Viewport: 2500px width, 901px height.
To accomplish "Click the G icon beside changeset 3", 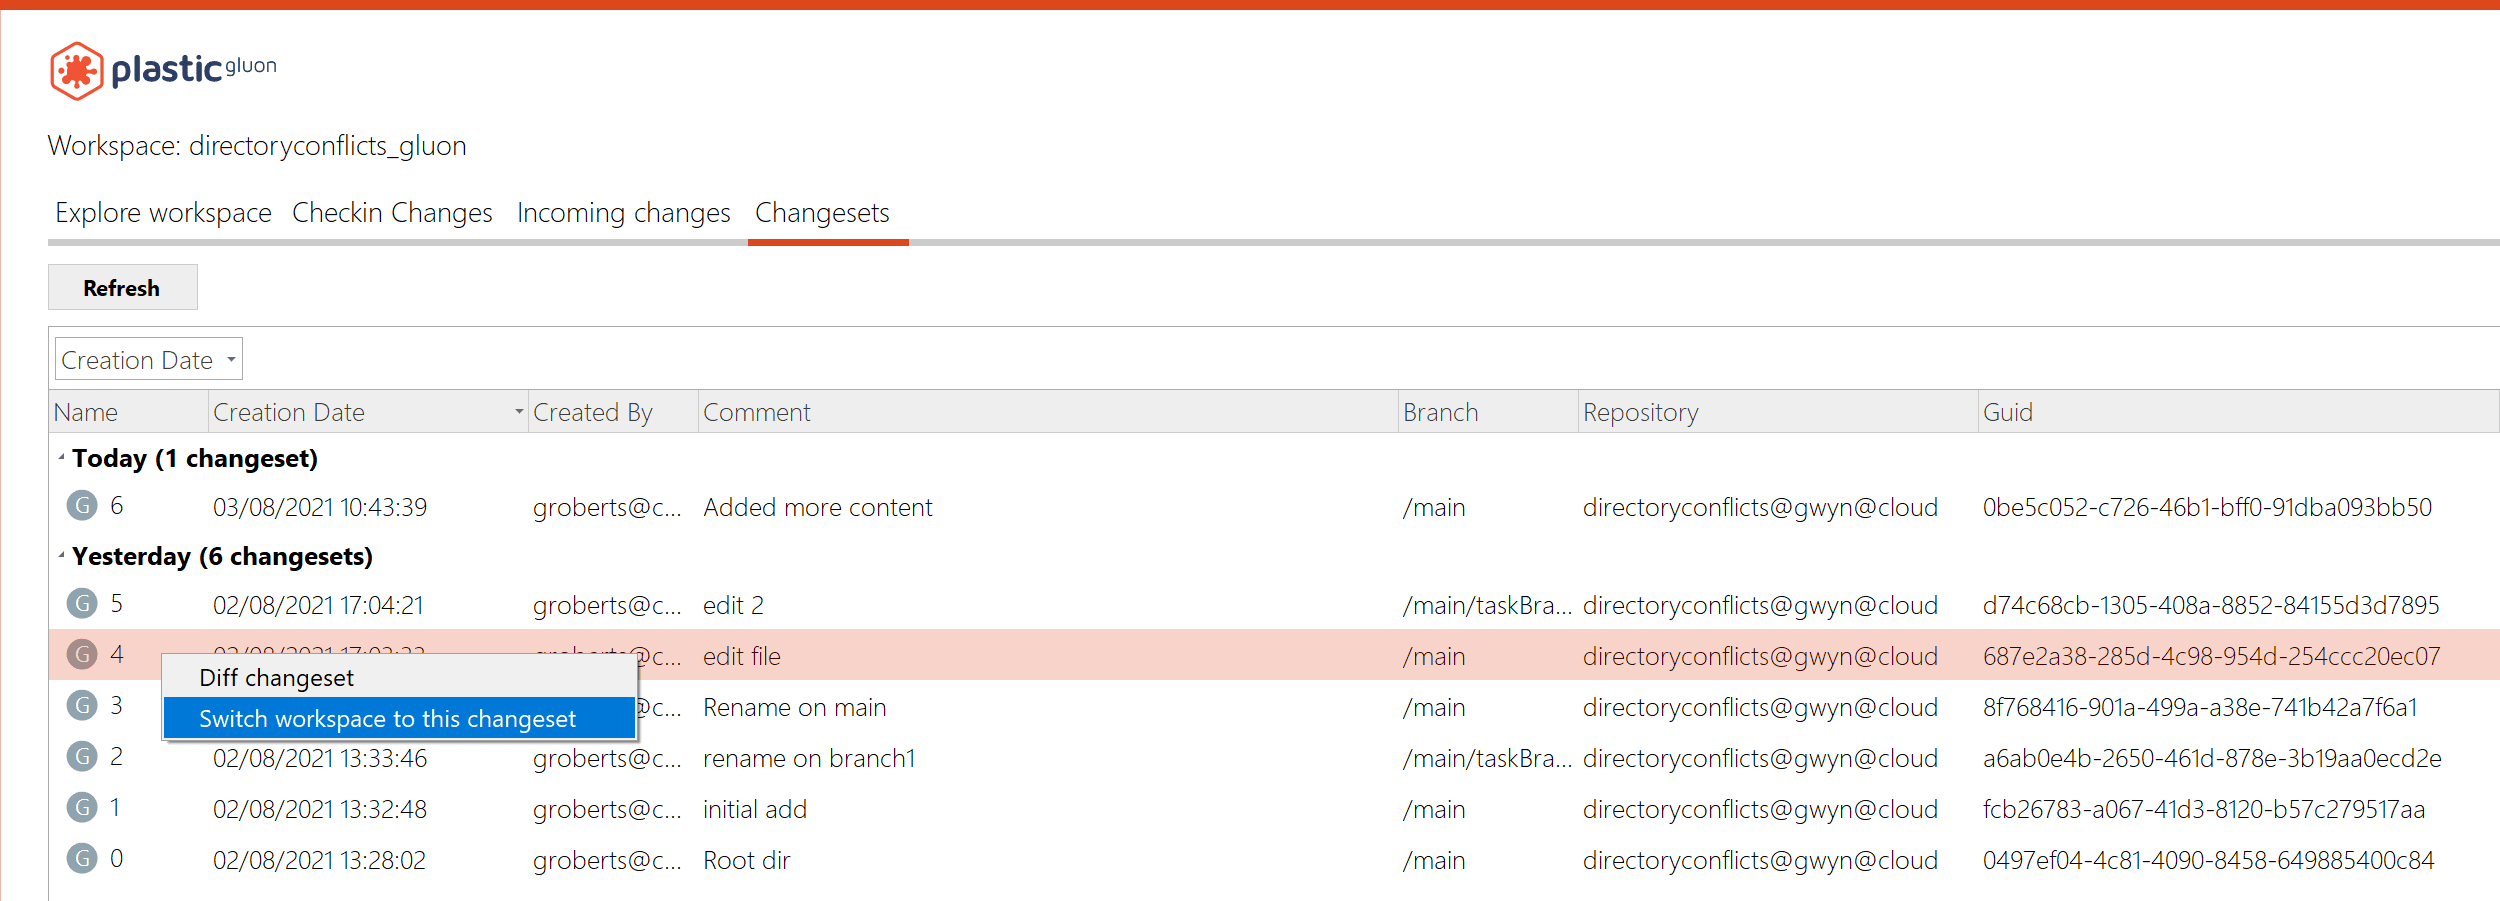I will [x=84, y=706].
